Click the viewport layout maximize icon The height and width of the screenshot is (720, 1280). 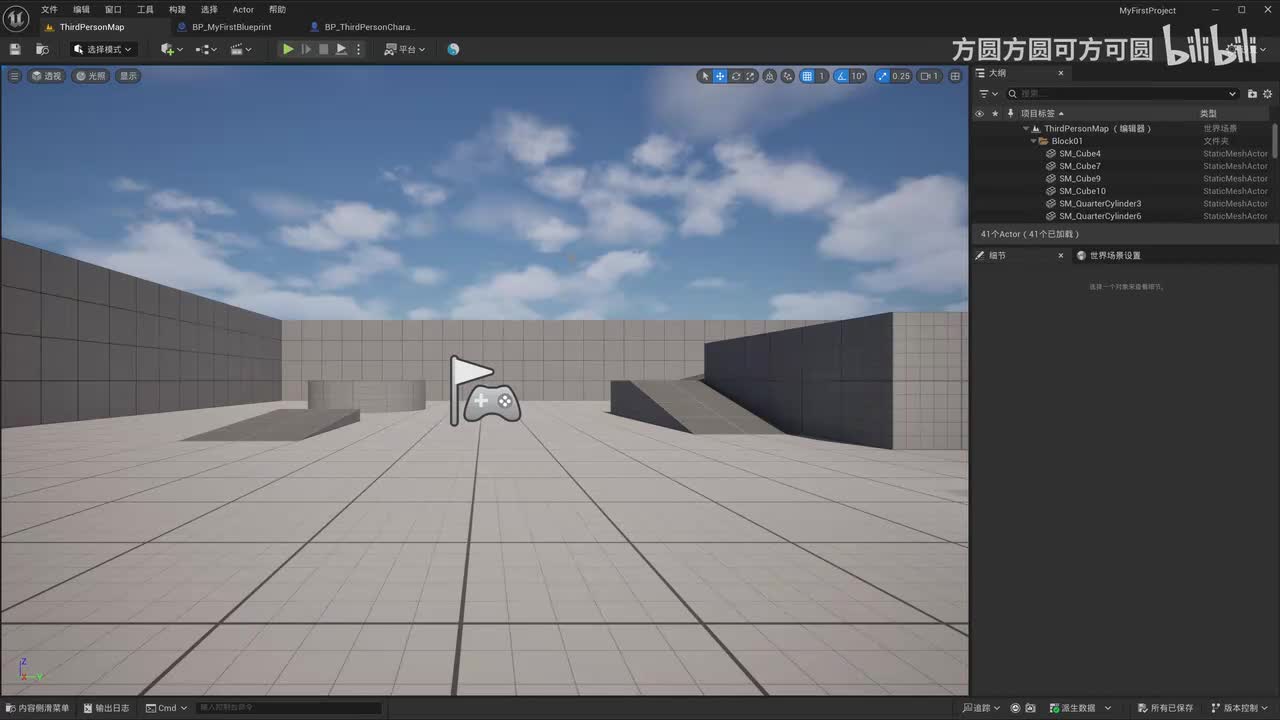coord(955,76)
